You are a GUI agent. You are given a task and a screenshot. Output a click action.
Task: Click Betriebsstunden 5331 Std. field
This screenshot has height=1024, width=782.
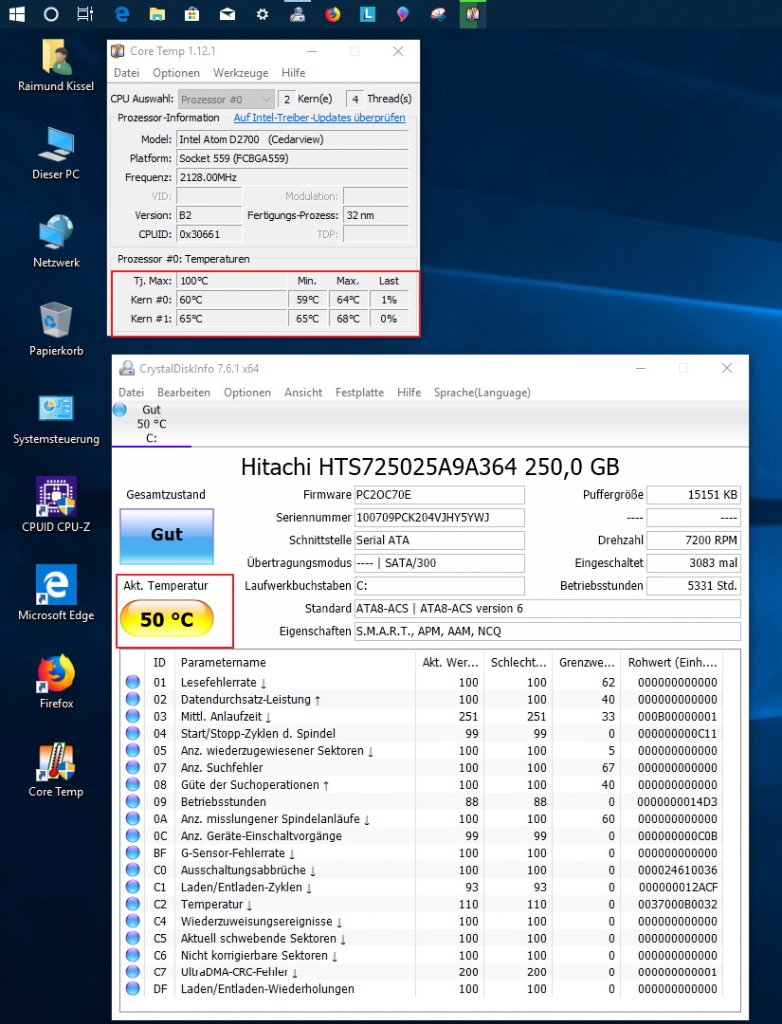point(693,586)
